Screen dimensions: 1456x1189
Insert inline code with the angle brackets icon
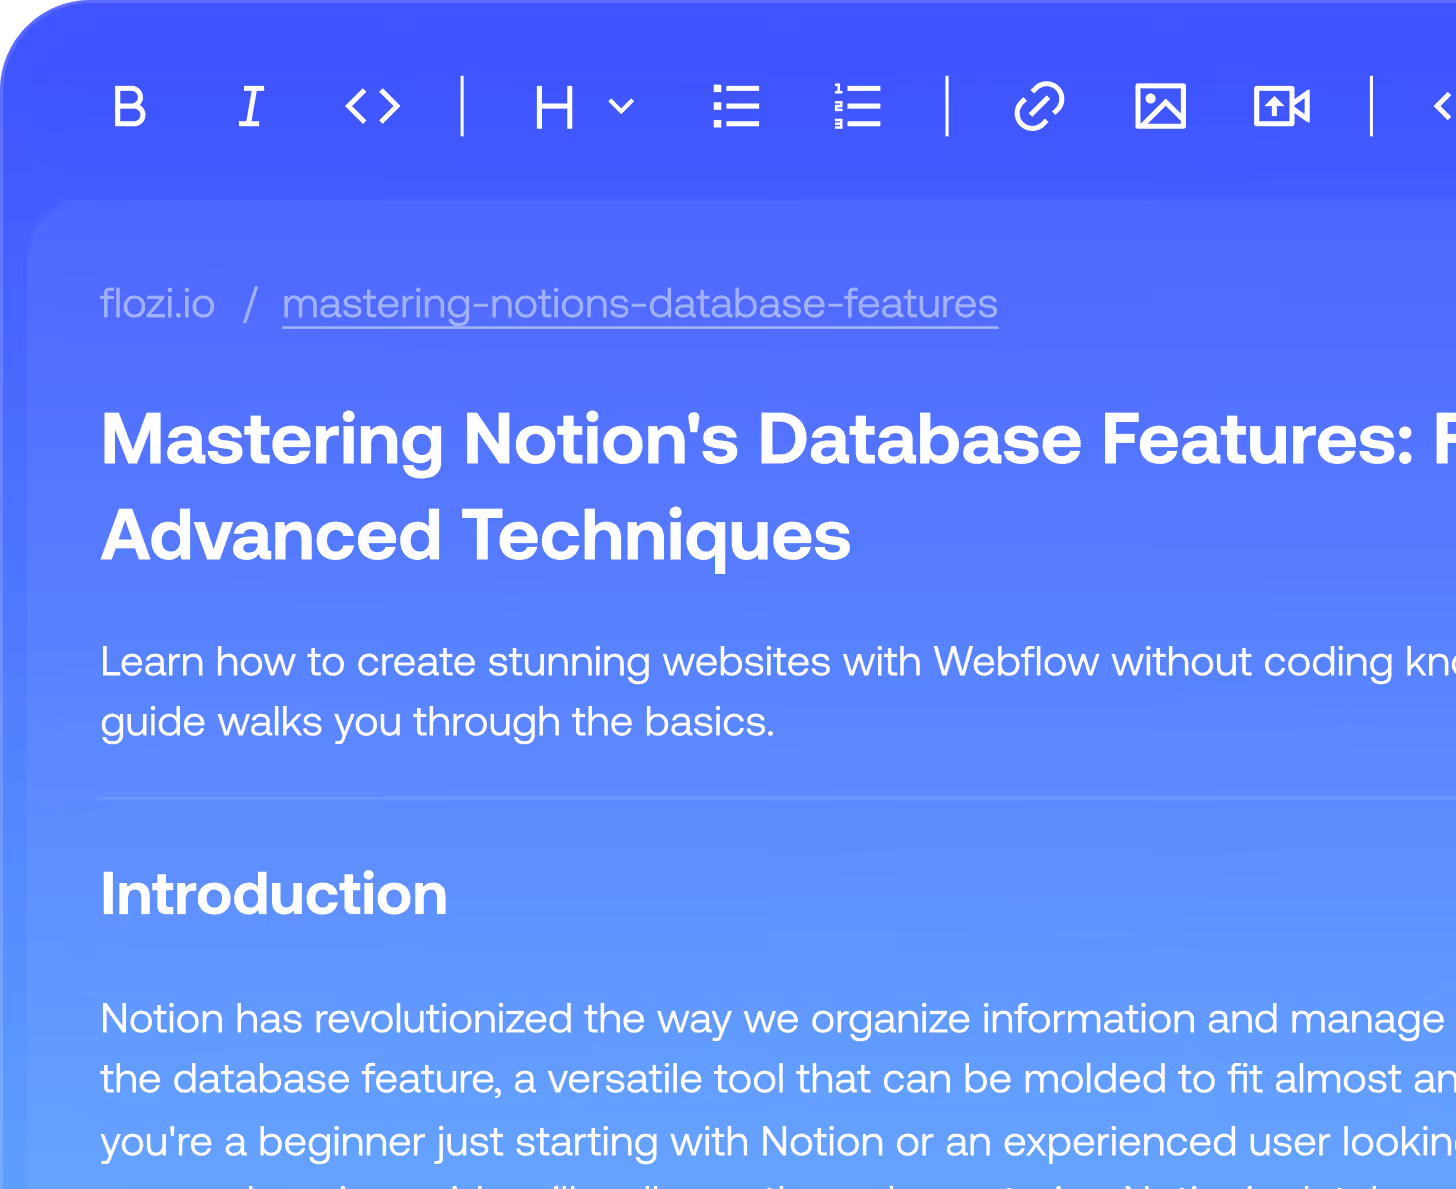click(373, 106)
